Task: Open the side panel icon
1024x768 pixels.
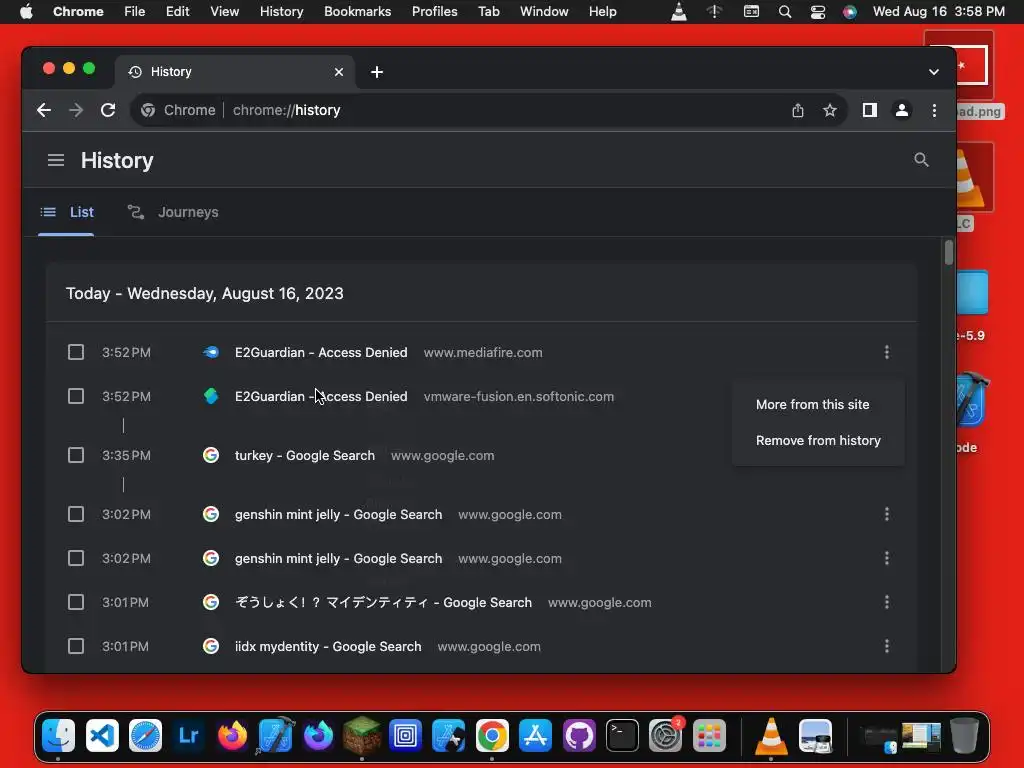Action: point(869,110)
